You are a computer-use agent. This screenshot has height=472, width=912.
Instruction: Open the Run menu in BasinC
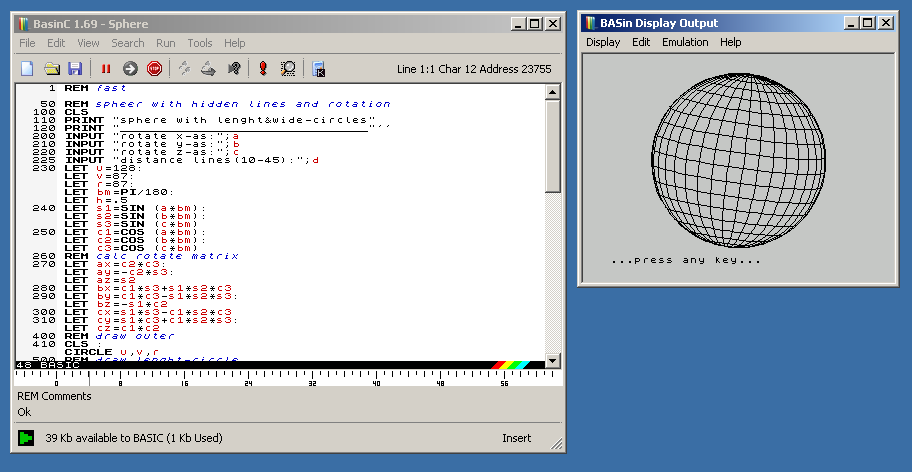pyautogui.click(x=165, y=43)
